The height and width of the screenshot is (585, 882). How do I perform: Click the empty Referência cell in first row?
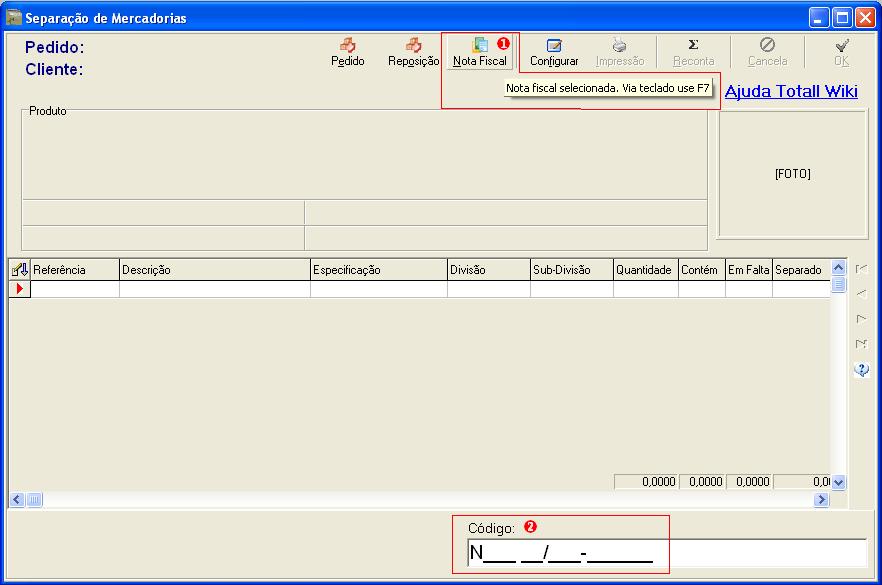[75, 289]
